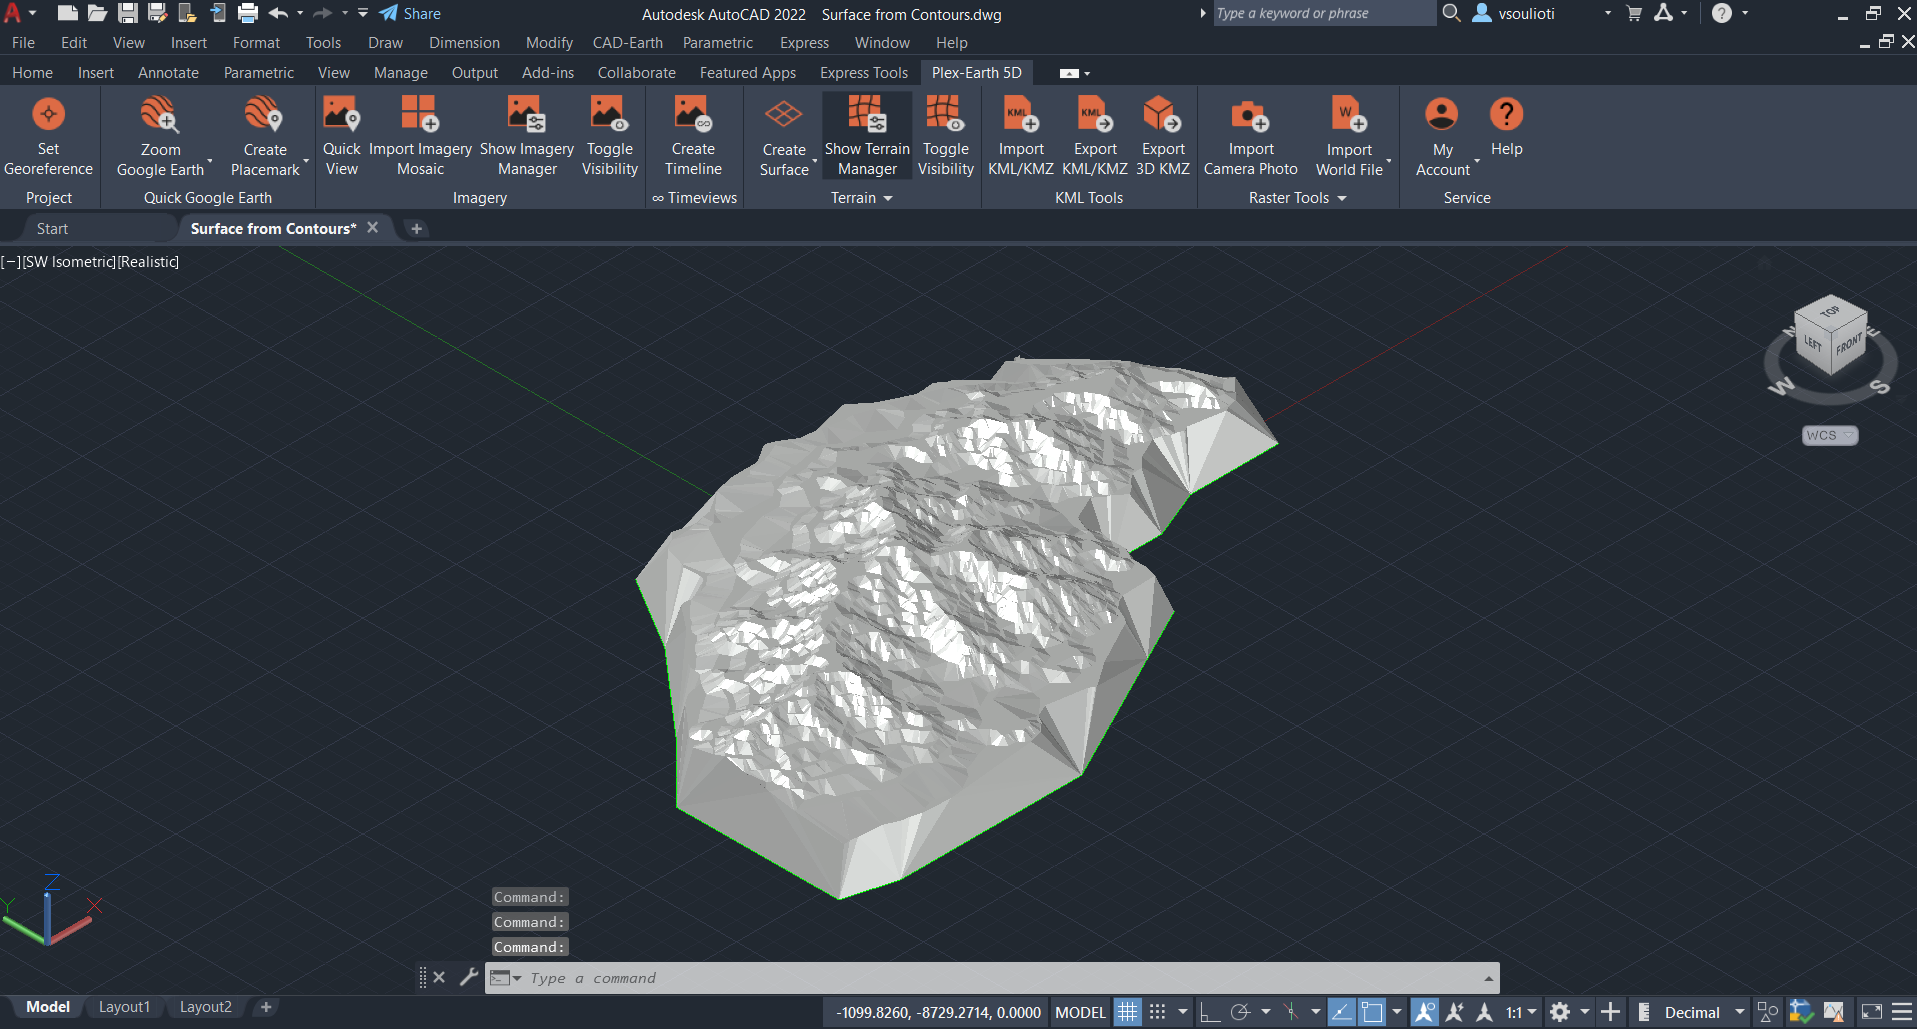Click status bar Customization menu icon
1917x1029 pixels.
pyautogui.click(x=1902, y=1012)
